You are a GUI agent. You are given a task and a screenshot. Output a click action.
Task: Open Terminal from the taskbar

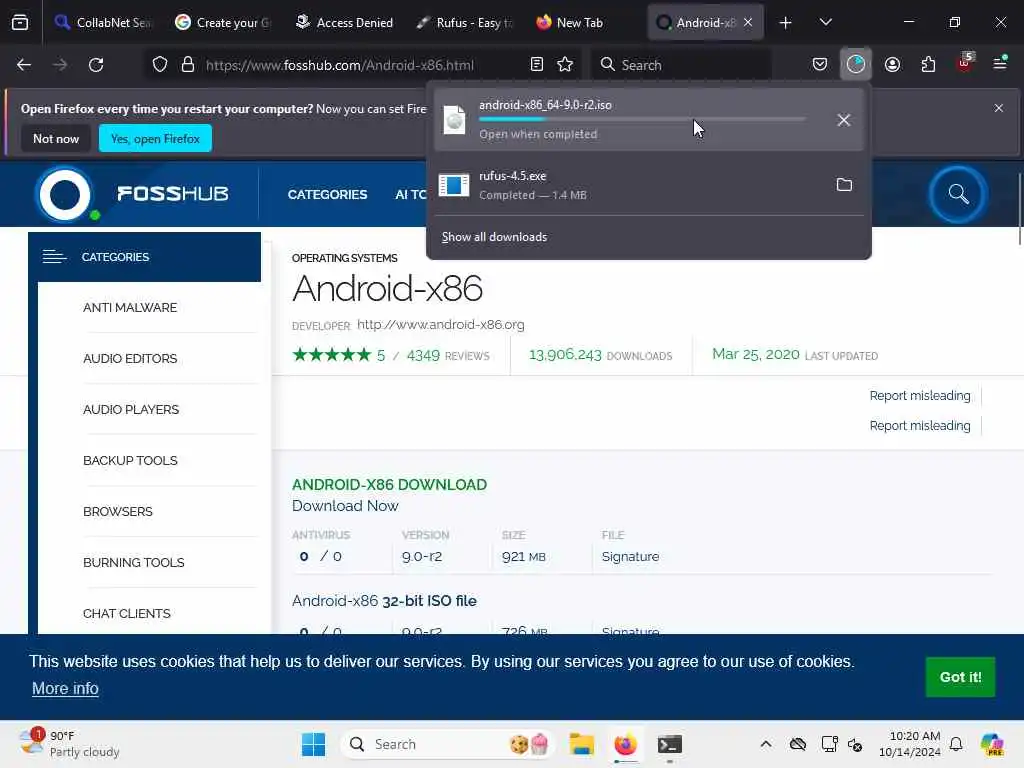pyautogui.click(x=670, y=744)
